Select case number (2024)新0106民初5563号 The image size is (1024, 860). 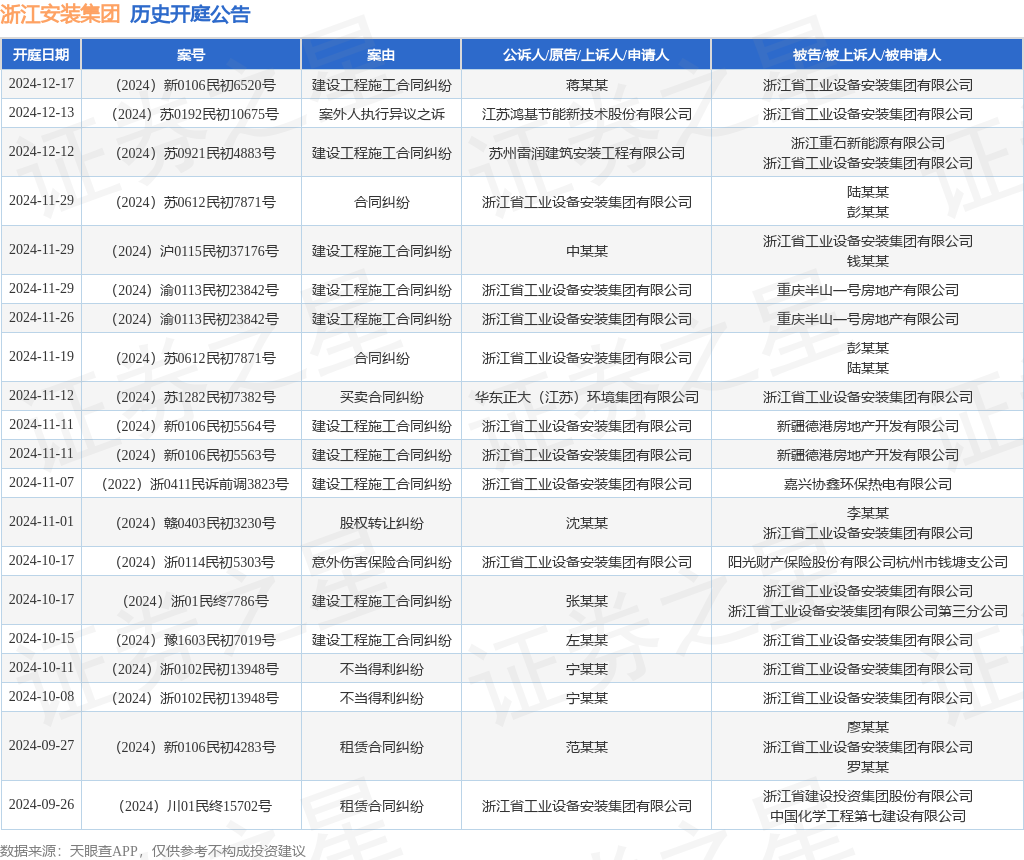tap(195, 455)
